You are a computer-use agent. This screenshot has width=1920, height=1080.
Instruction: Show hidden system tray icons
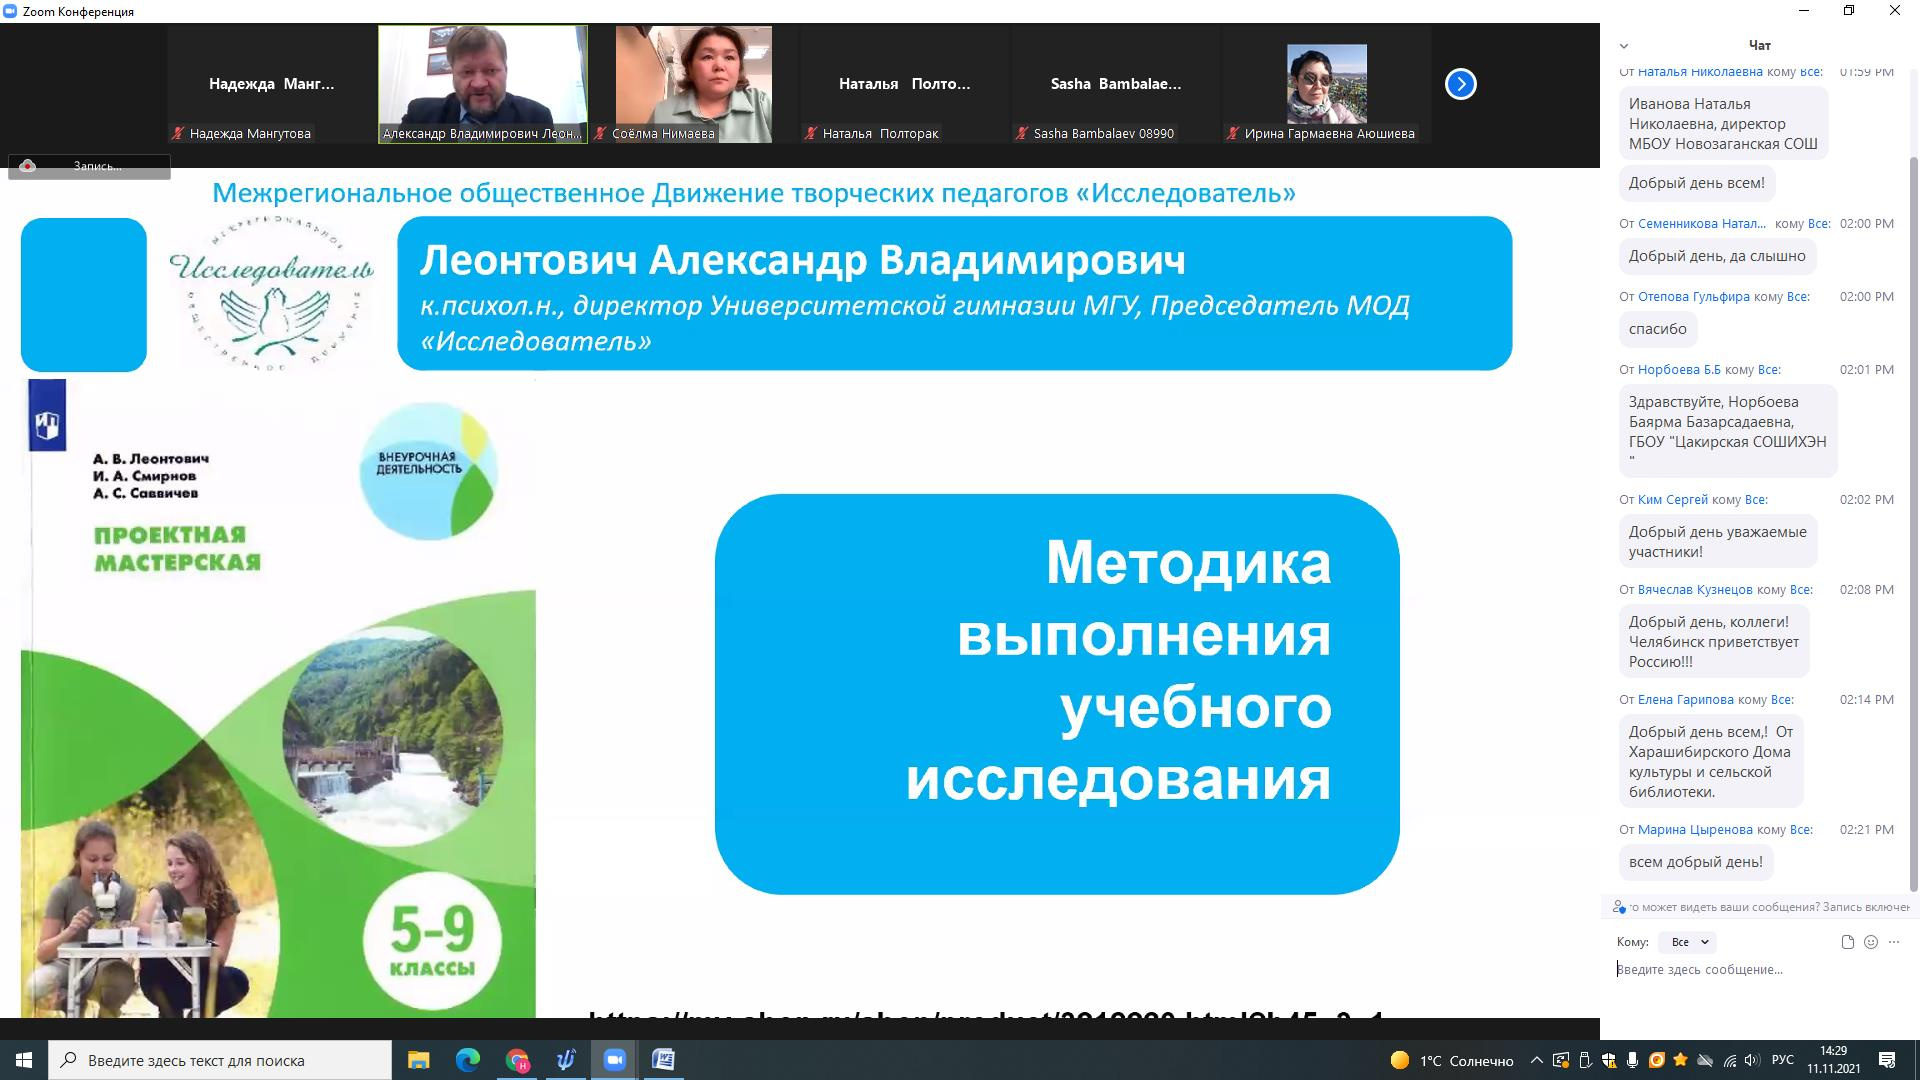1536,1060
